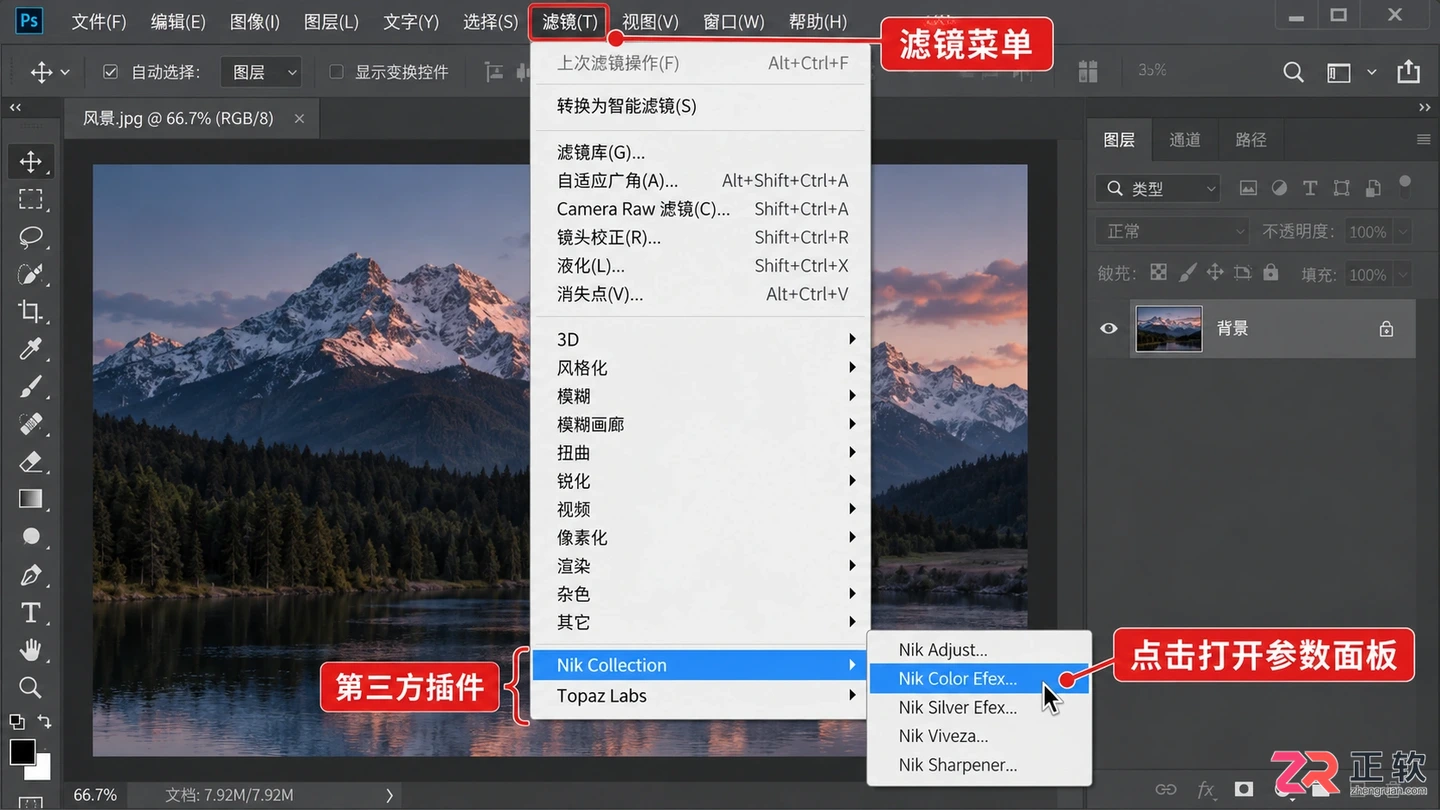Screen dimensions: 1440x810
Task: Choose Camera Raw 滤镜(C)... menu entry
Action: [701, 209]
